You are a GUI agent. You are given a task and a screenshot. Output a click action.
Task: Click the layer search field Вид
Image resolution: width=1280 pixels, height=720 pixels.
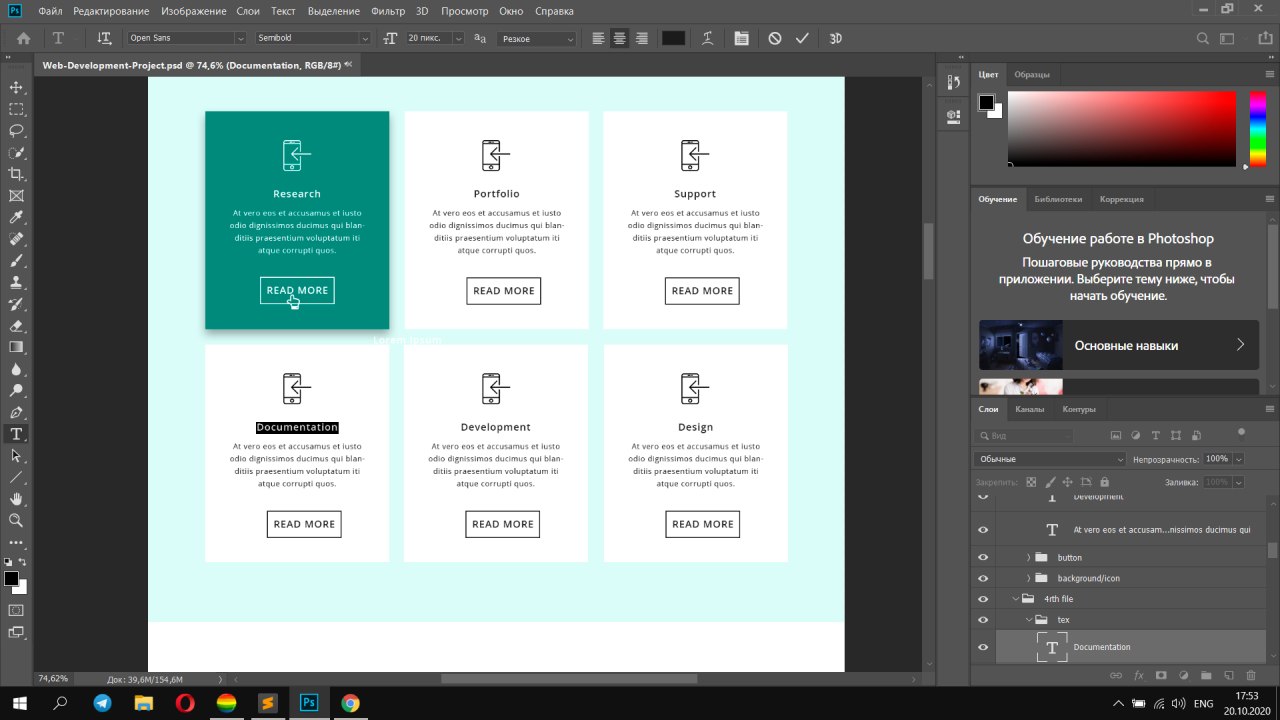coord(1024,436)
